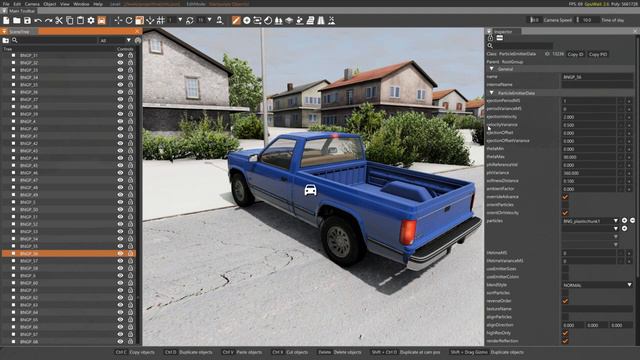This screenshot has height=360, width=640.
Task: Open the View menu
Action: point(65,4)
